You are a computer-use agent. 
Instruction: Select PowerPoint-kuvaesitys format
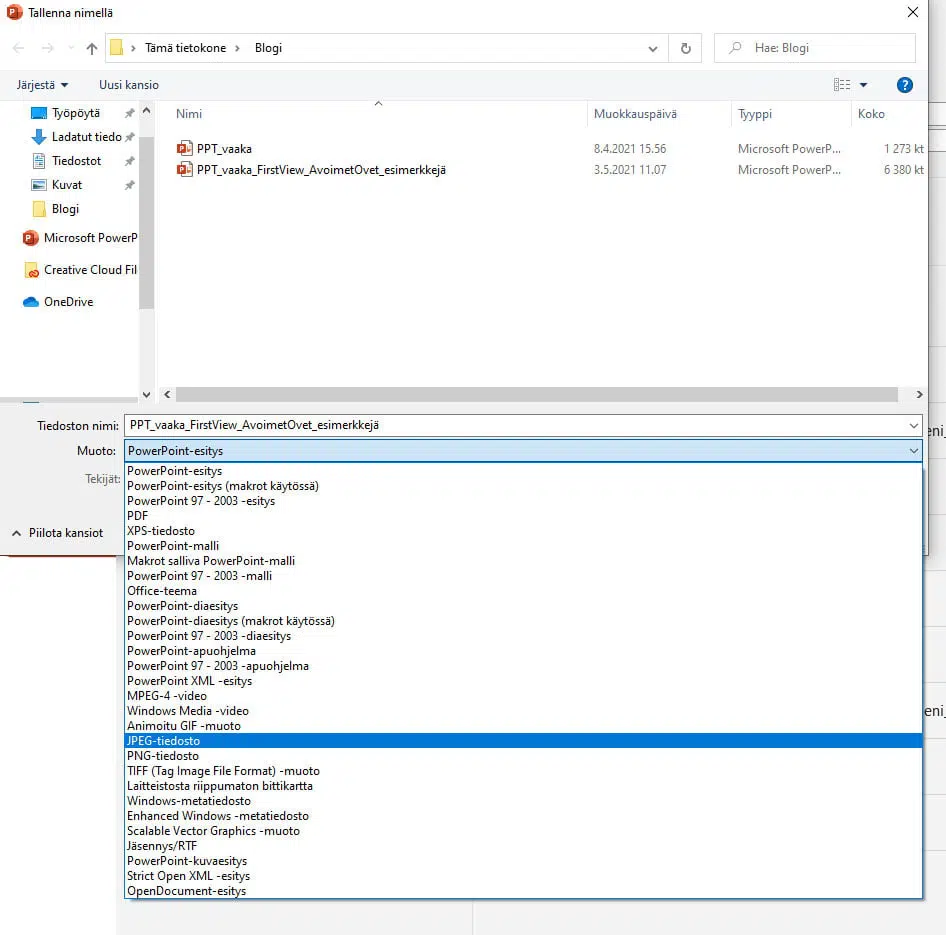[523, 861]
